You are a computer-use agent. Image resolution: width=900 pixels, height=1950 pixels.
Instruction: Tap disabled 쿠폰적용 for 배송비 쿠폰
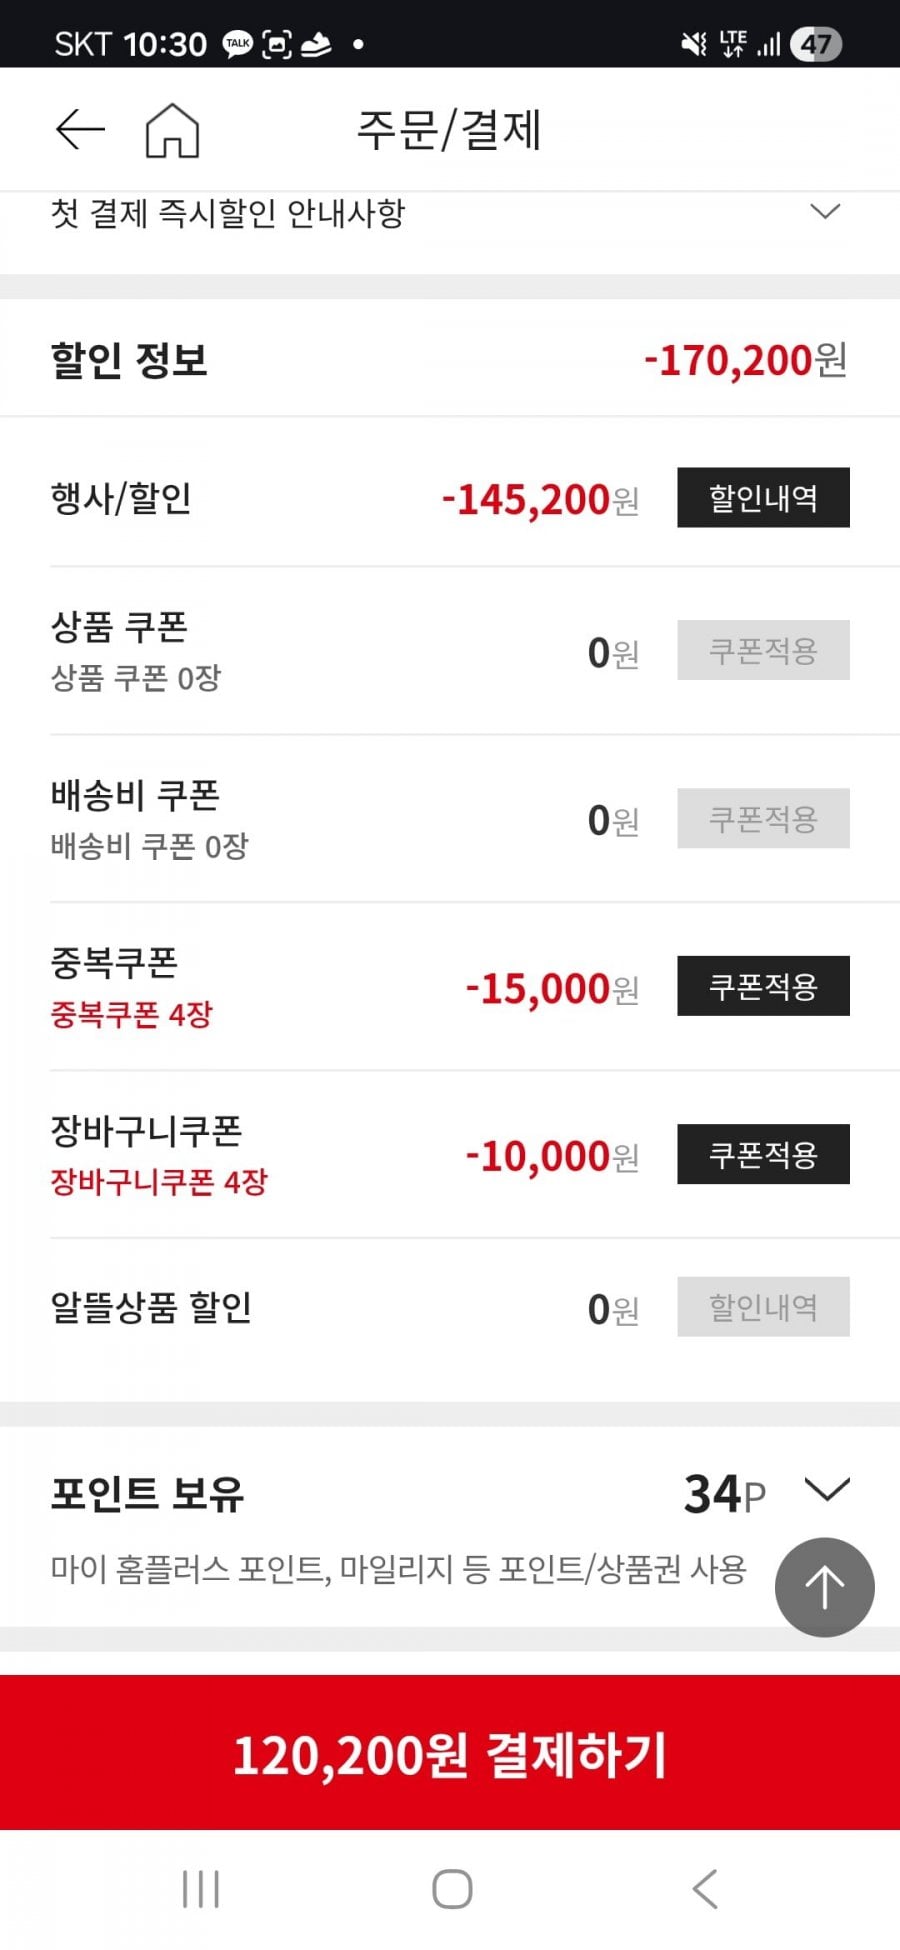[763, 818]
